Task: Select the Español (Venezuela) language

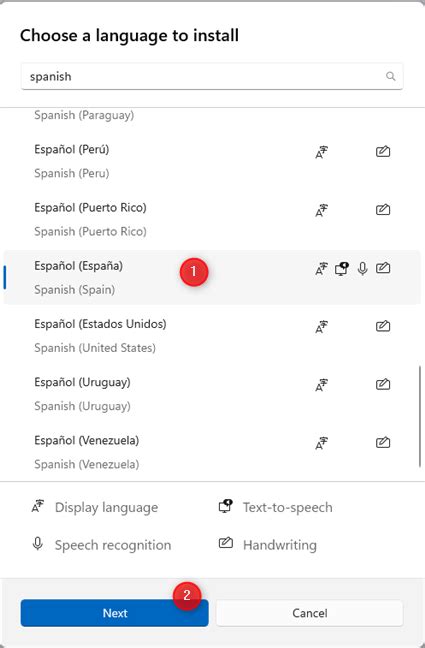Action: [x=212, y=452]
